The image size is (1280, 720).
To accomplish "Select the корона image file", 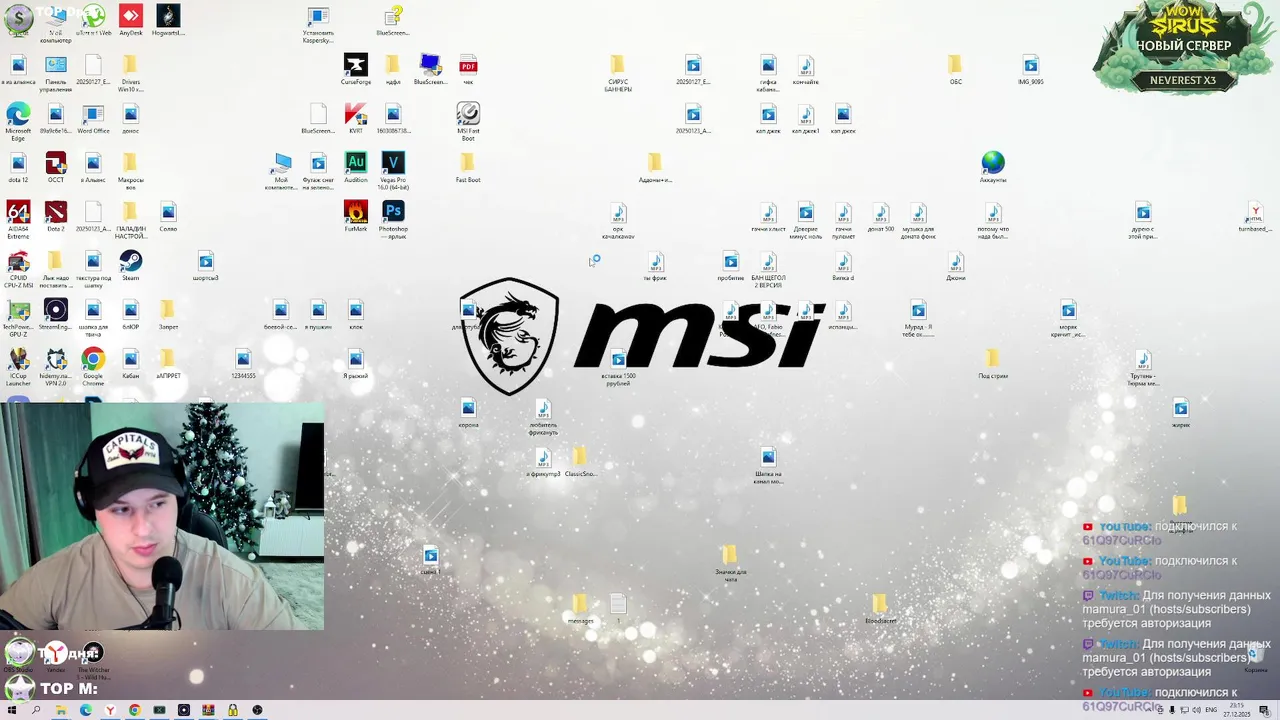I will pos(468,412).
